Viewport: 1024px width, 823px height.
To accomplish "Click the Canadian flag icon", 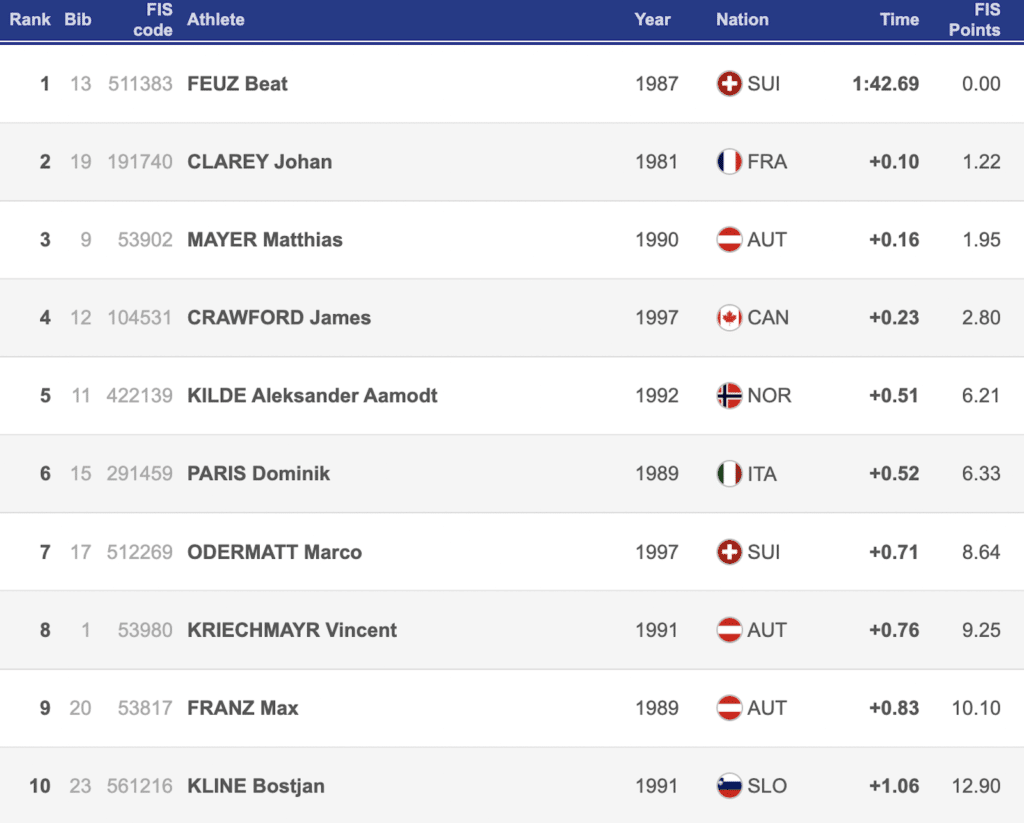I will point(729,318).
